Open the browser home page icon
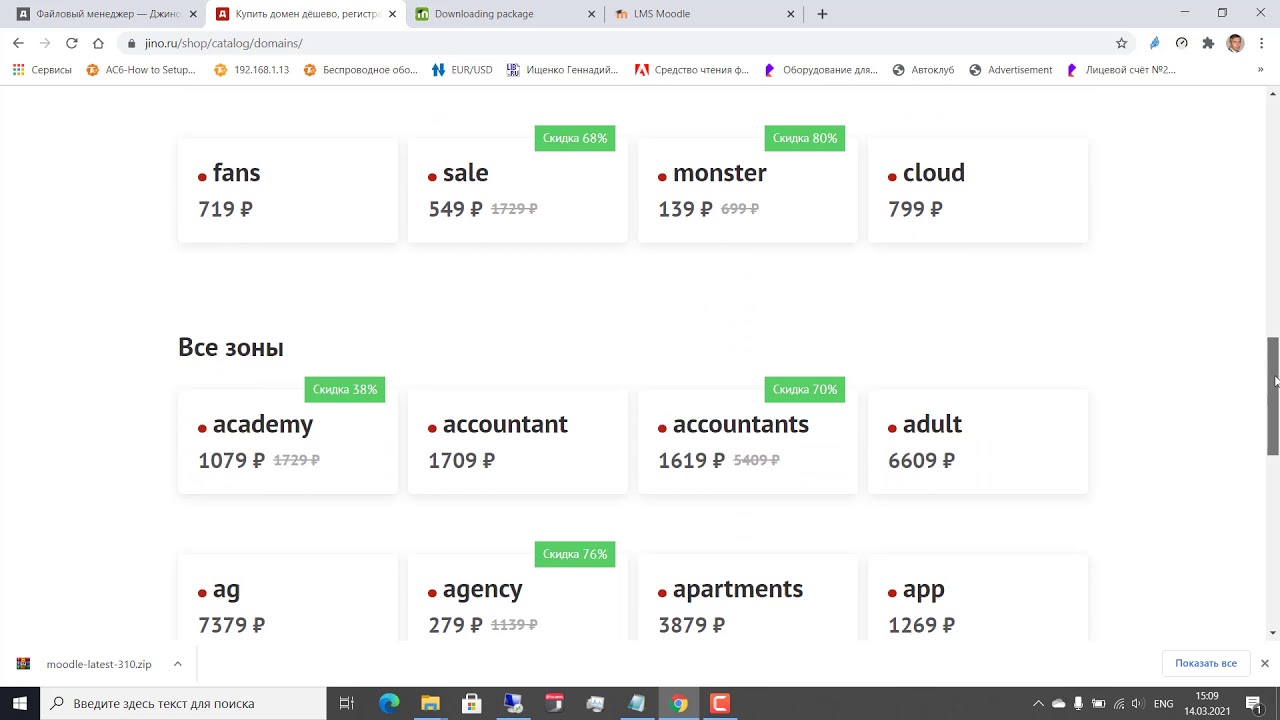1280x720 pixels. 98,43
